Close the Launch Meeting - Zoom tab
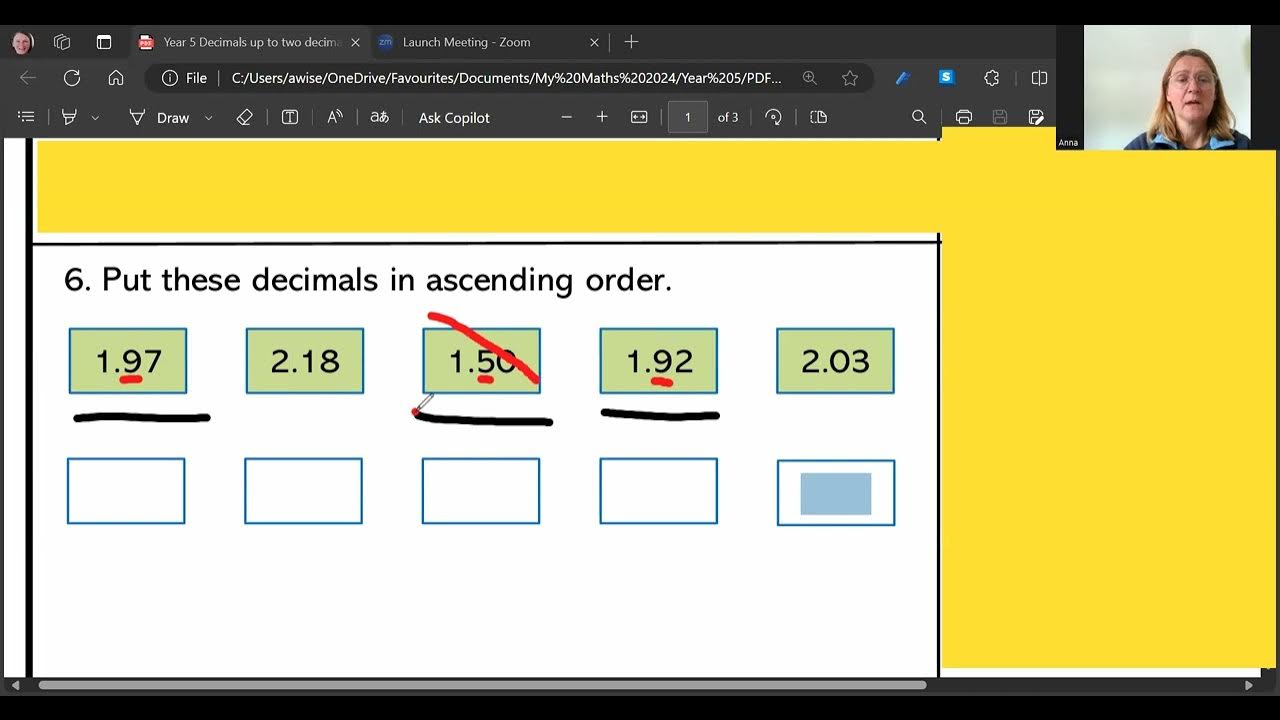1280x720 pixels. click(594, 42)
